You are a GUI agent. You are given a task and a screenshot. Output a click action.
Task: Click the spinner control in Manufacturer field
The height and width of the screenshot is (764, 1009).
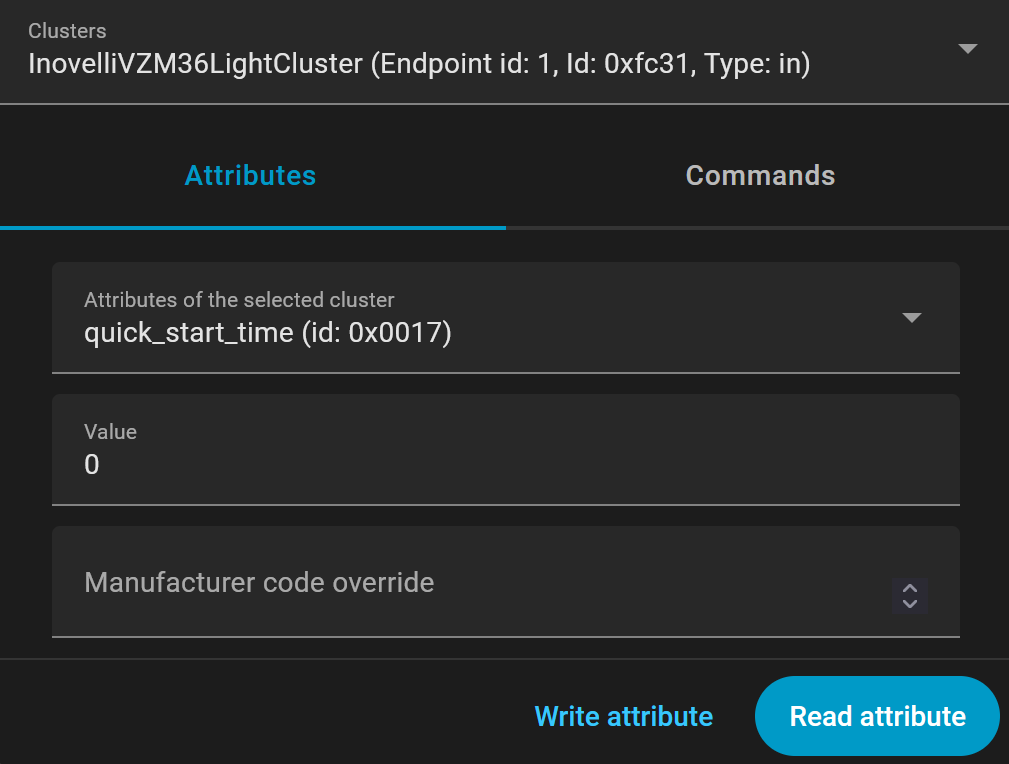tap(910, 596)
